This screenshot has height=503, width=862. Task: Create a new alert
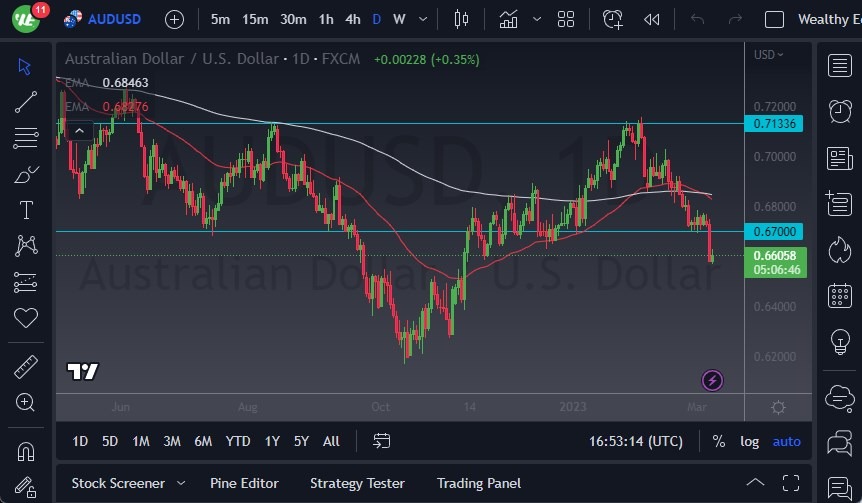612,20
